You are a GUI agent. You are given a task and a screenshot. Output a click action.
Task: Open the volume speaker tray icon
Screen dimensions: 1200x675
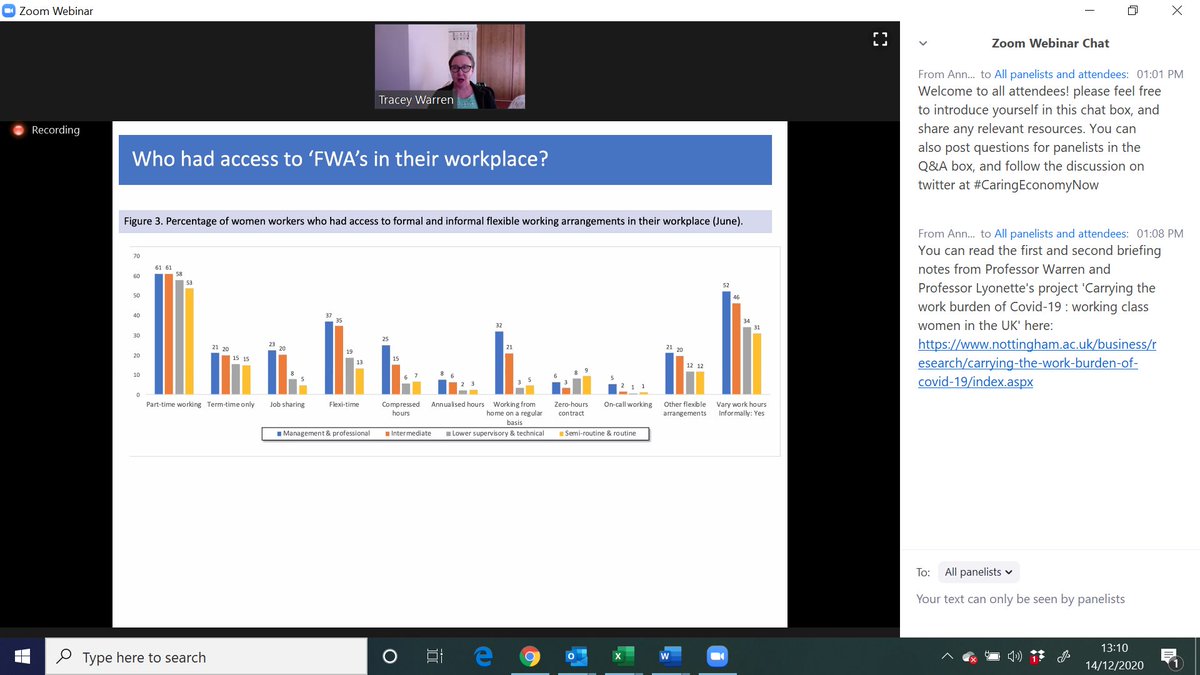click(x=1016, y=657)
